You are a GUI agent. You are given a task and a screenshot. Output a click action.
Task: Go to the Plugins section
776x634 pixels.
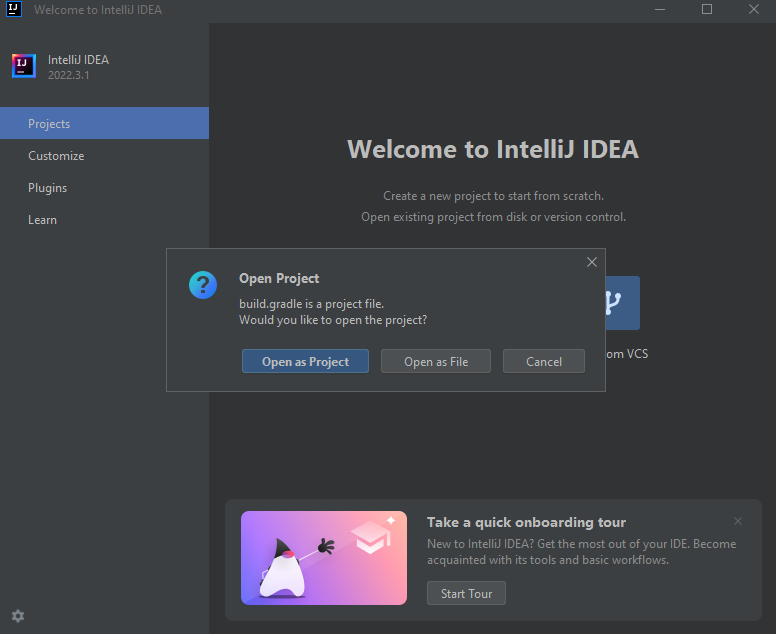coord(104,188)
